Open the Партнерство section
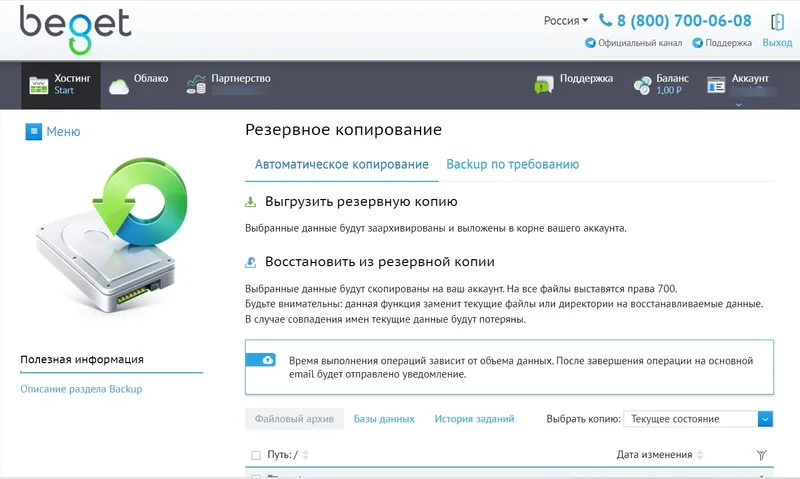The width and height of the screenshot is (800, 479). point(228,85)
